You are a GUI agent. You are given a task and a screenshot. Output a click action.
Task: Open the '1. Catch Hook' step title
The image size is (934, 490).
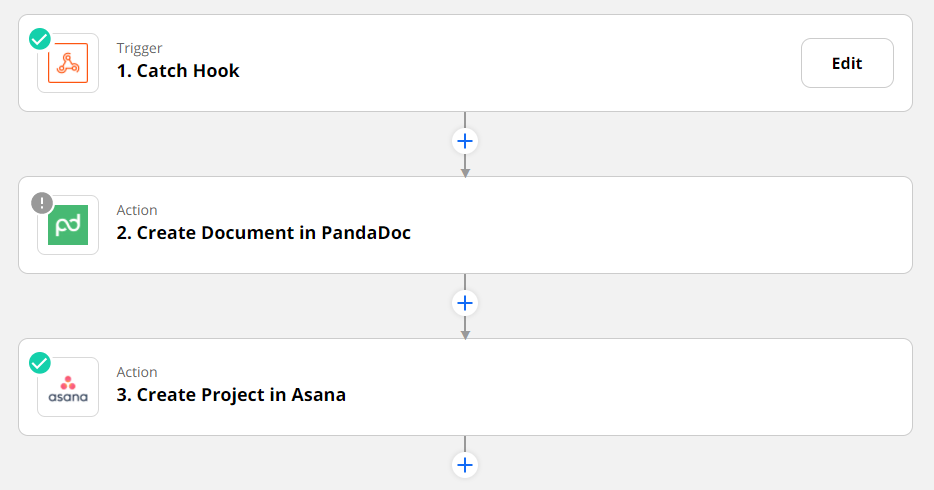pyautogui.click(x=178, y=71)
